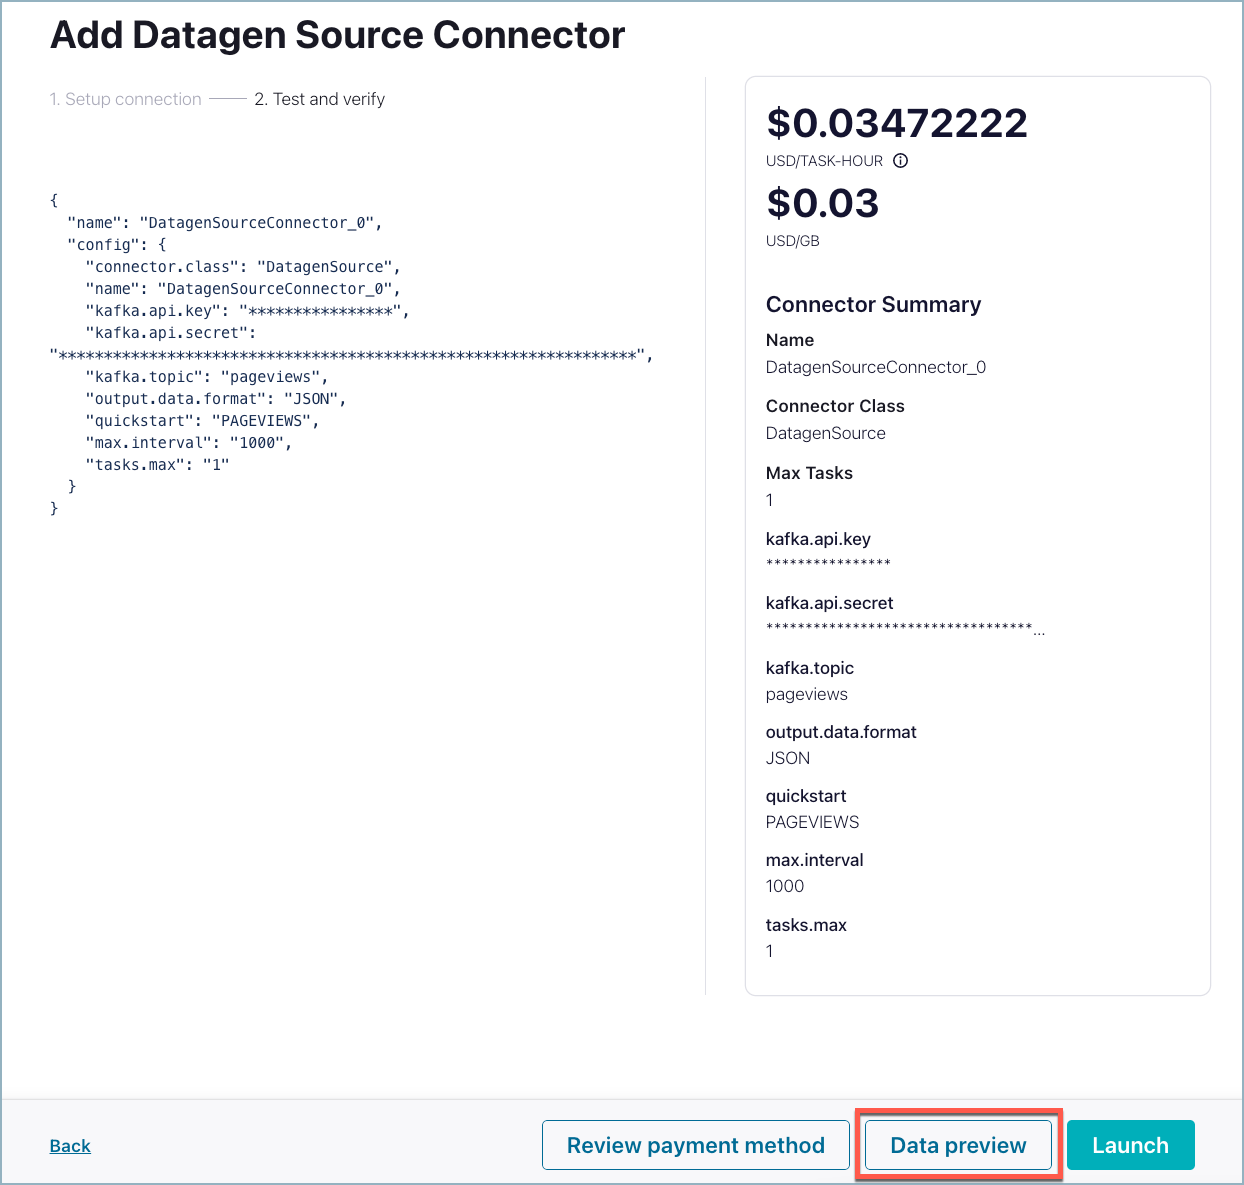This screenshot has height=1185, width=1244.
Task: Click the "max.interval": "1000" JSON line
Action: (x=188, y=443)
